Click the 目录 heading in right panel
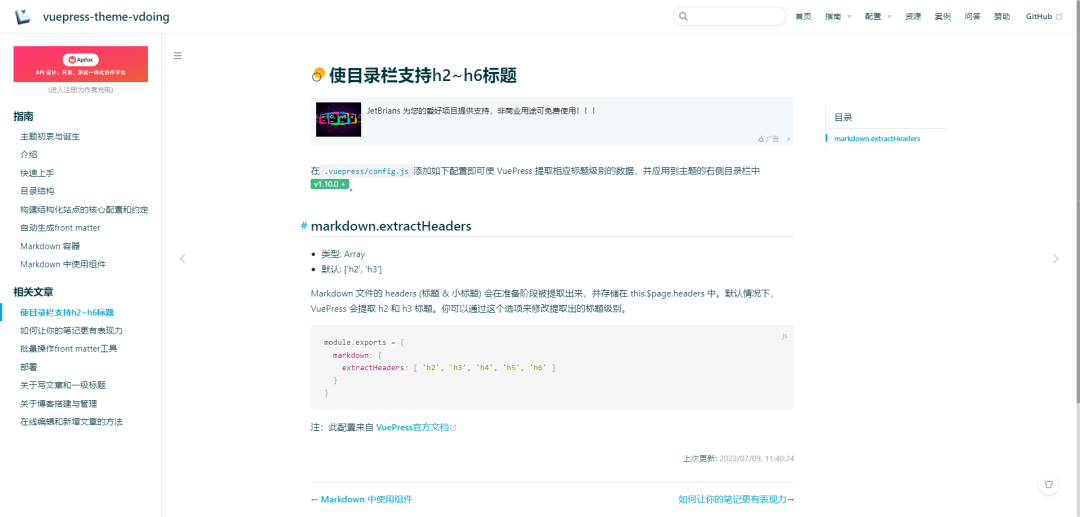 coord(844,118)
